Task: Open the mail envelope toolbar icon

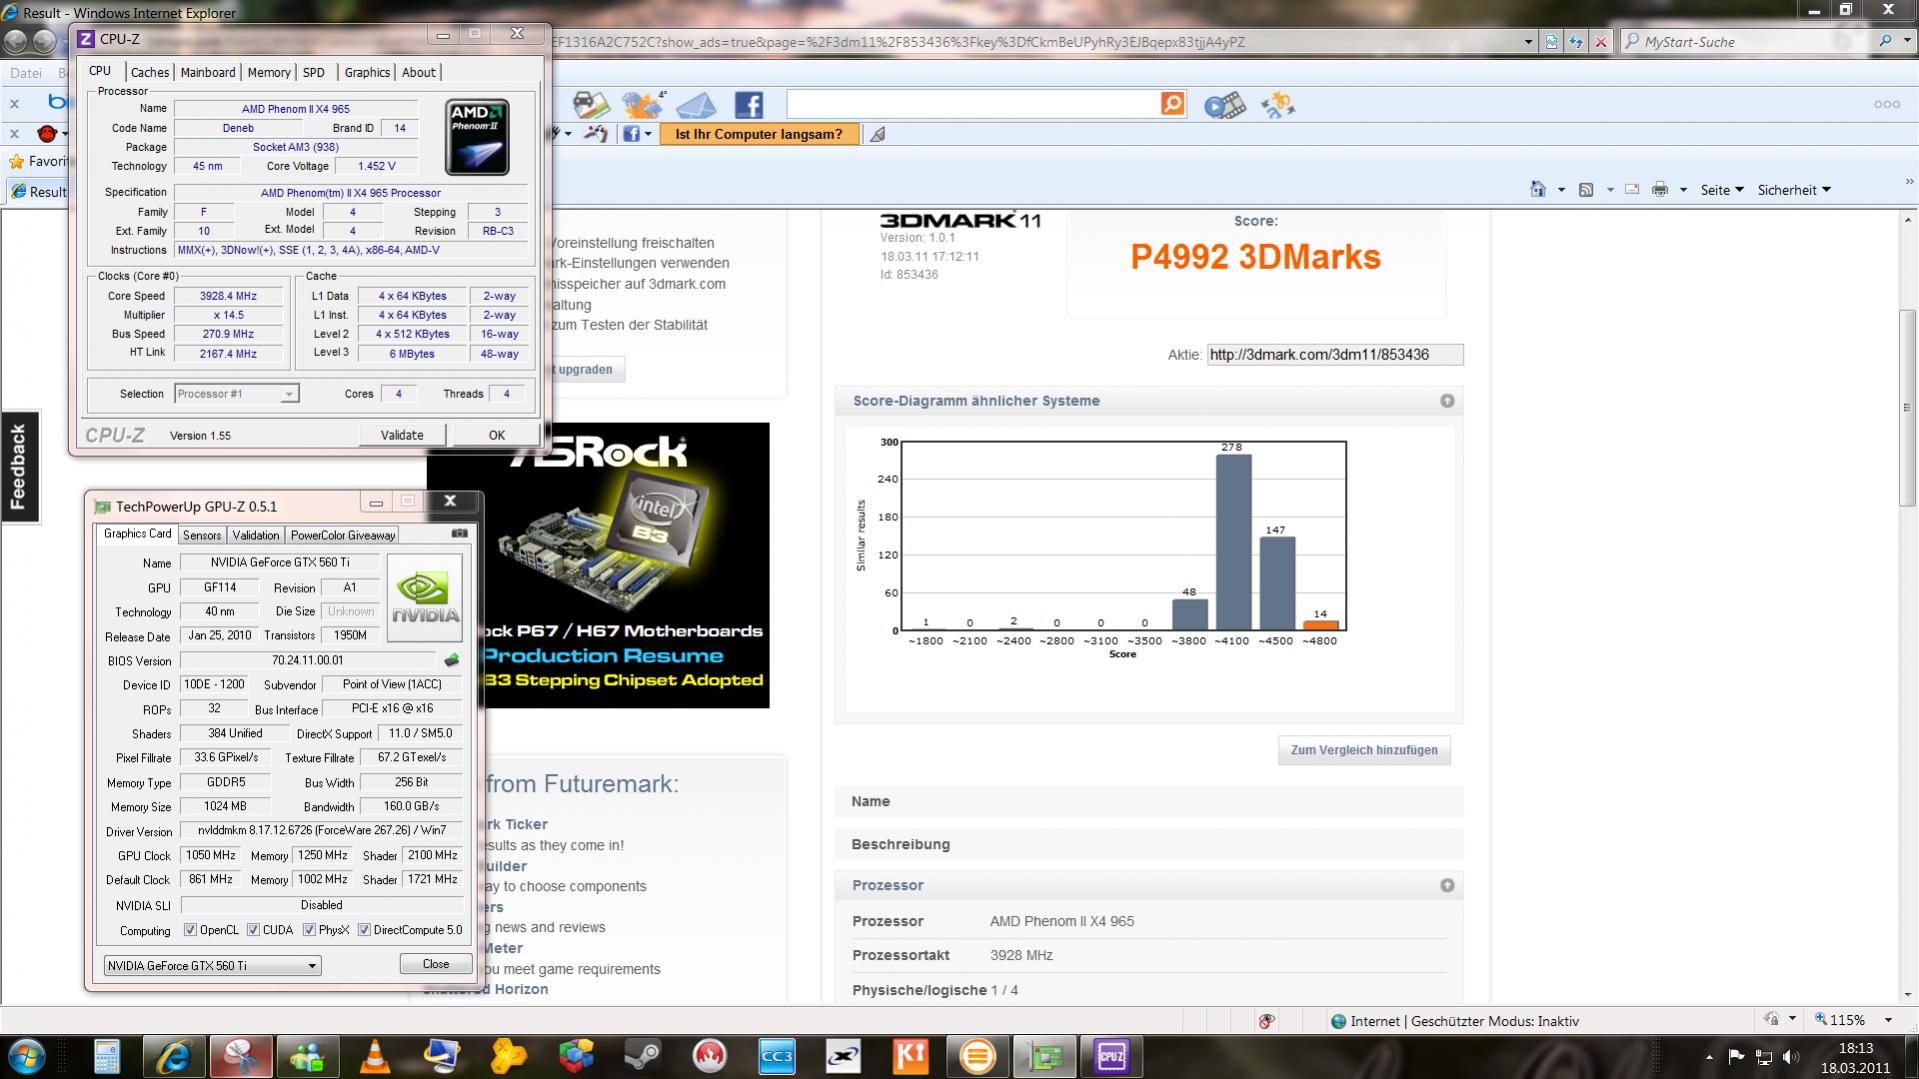Action: pyautogui.click(x=696, y=105)
